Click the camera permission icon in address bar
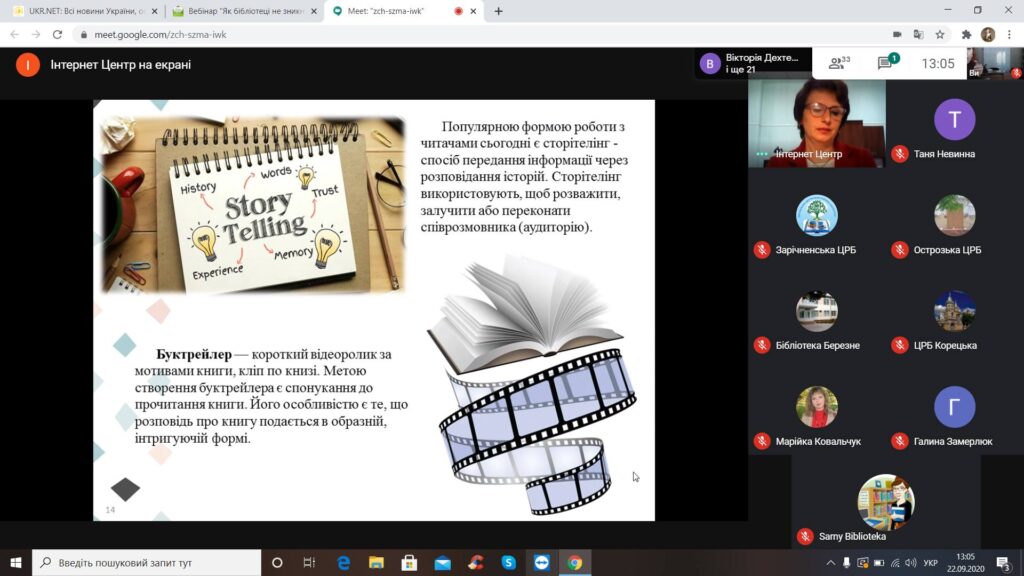This screenshot has width=1024, height=576. [895, 34]
